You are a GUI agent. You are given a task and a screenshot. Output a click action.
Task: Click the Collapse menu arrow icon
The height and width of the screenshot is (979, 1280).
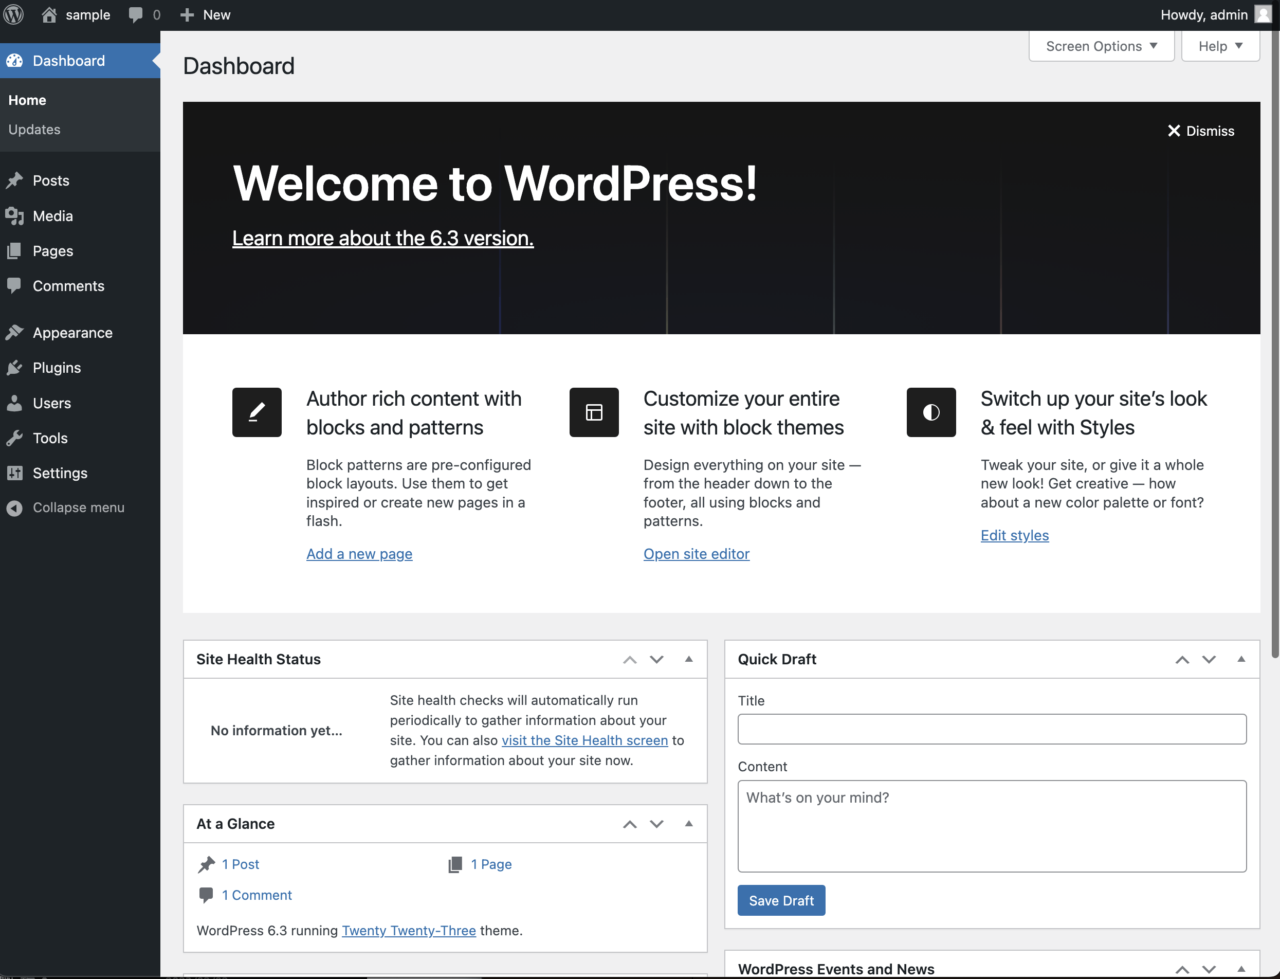click(14, 508)
